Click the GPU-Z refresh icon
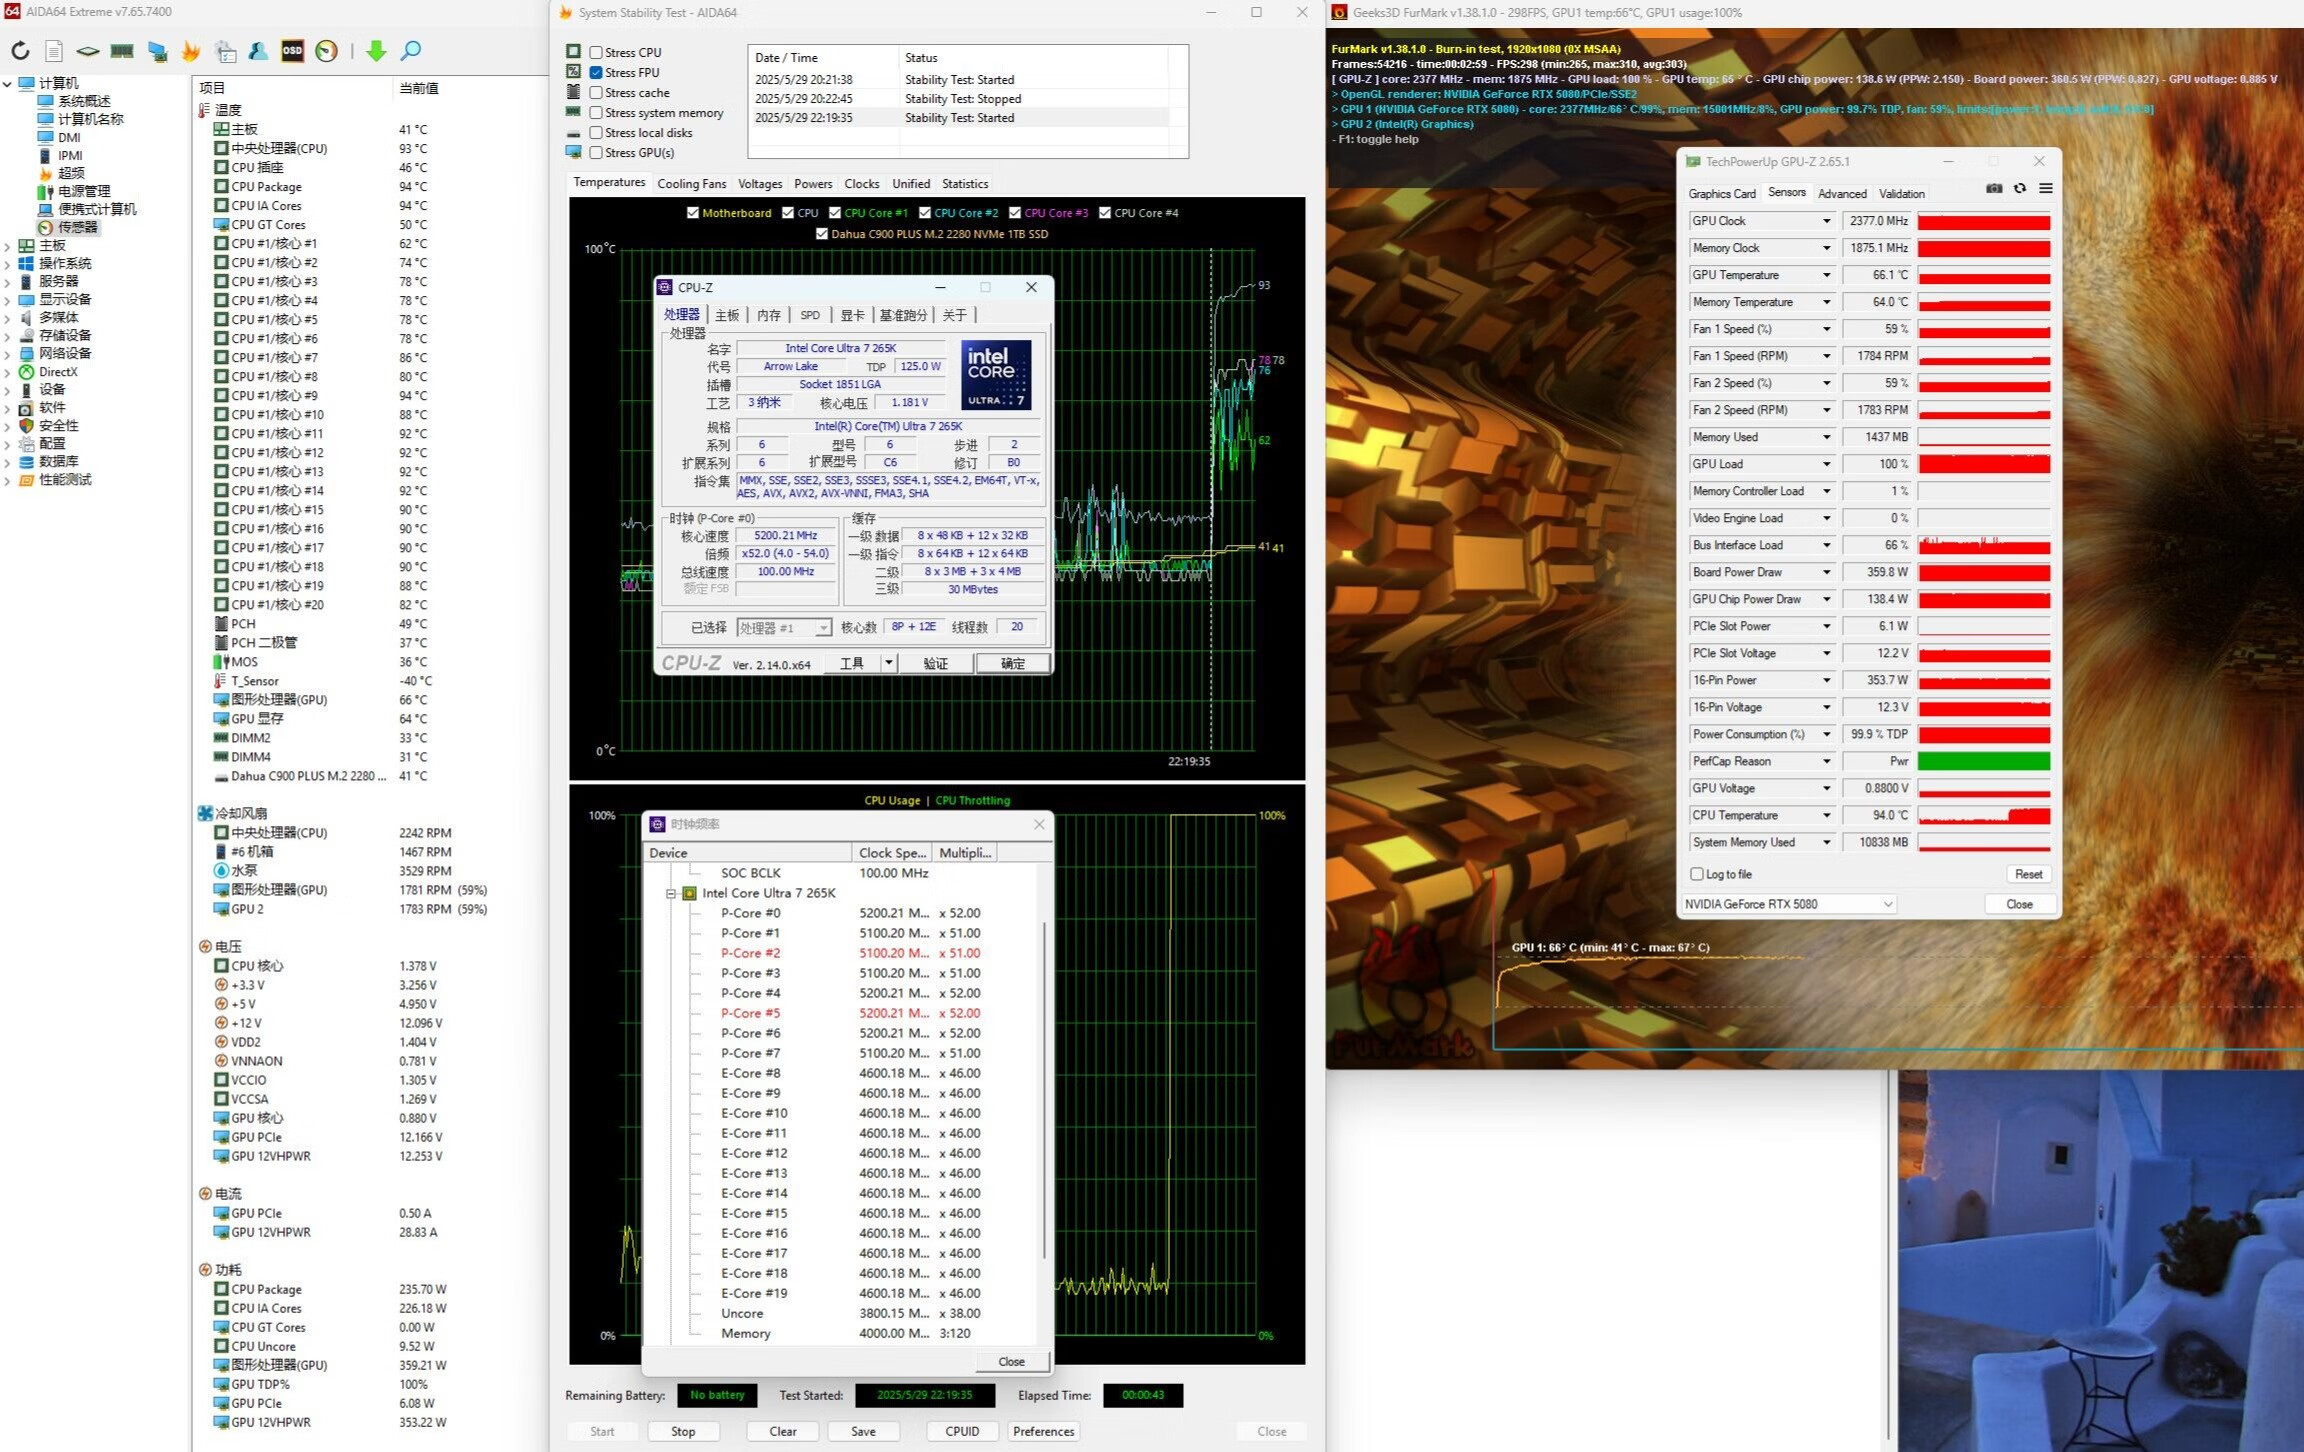The width and height of the screenshot is (2304, 1452). pos(2020,188)
